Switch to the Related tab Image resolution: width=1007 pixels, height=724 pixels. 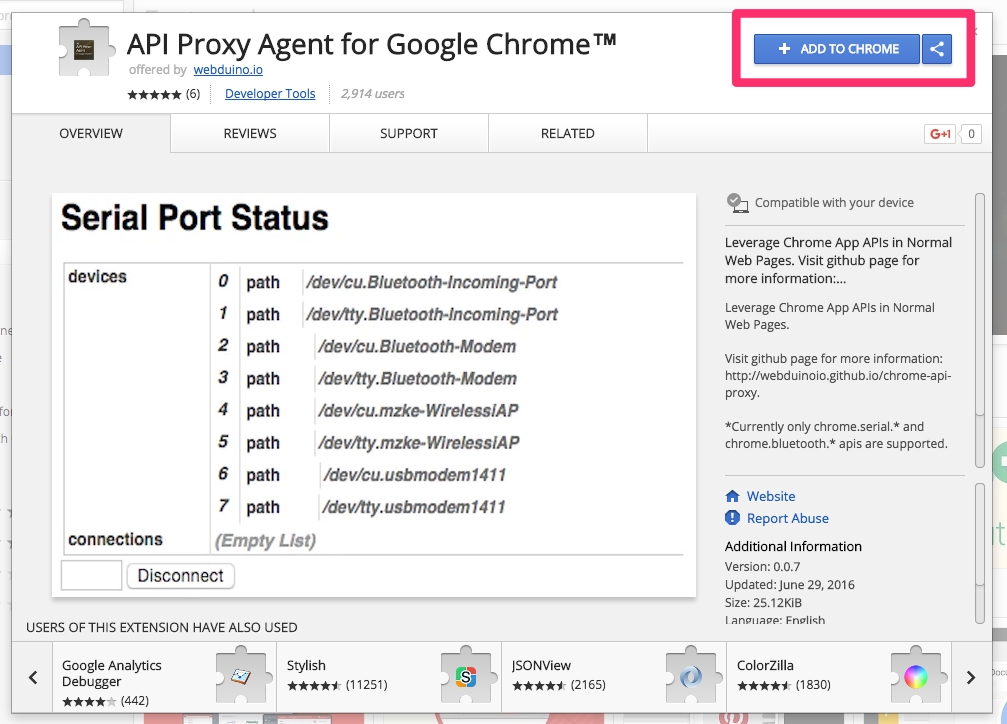[x=568, y=134]
